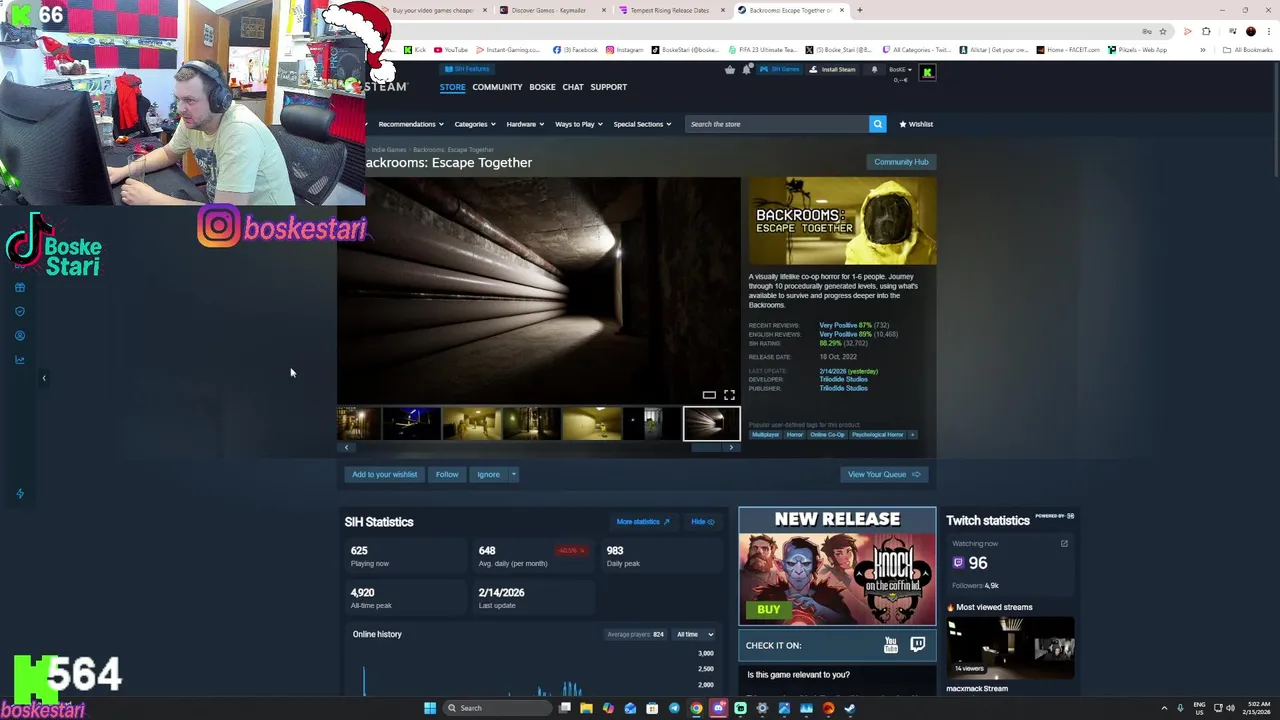Hide the SIH Statistics panel
This screenshot has height=720, width=1280.
pyautogui.click(x=703, y=522)
